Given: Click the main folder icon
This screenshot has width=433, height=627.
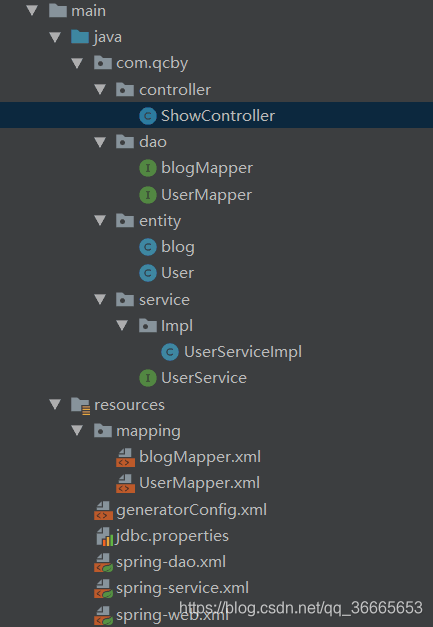Looking at the screenshot, I should (x=58, y=10).
